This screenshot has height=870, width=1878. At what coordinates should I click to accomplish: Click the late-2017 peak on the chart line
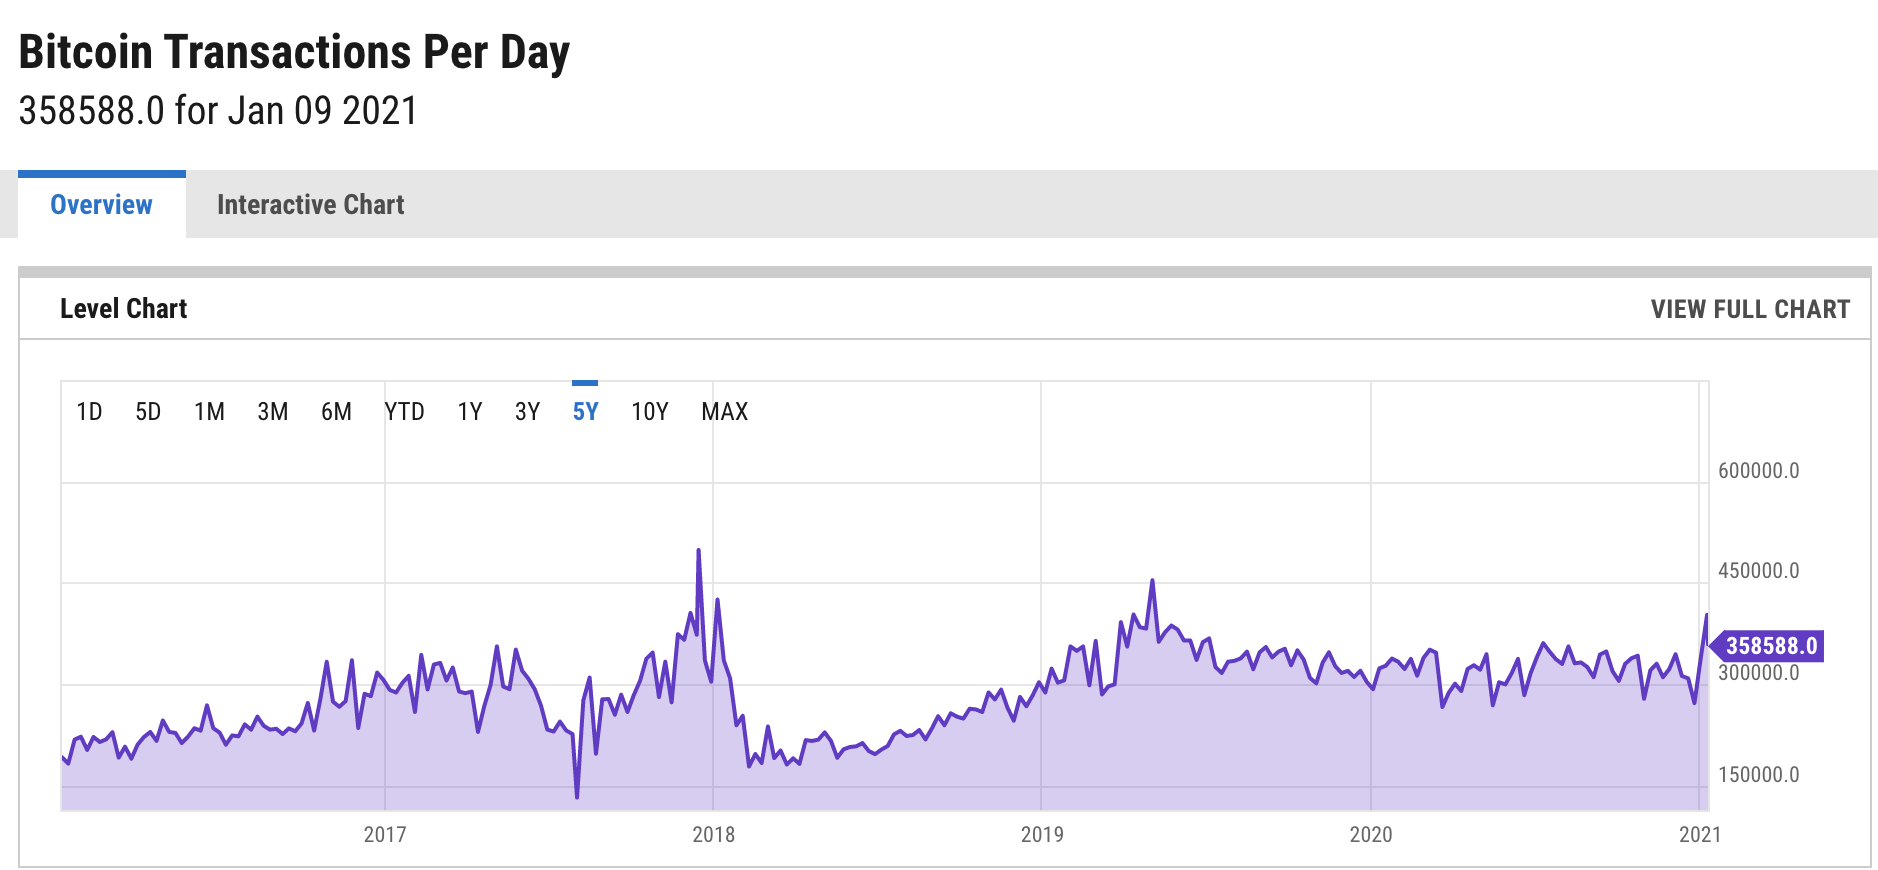coord(698,550)
